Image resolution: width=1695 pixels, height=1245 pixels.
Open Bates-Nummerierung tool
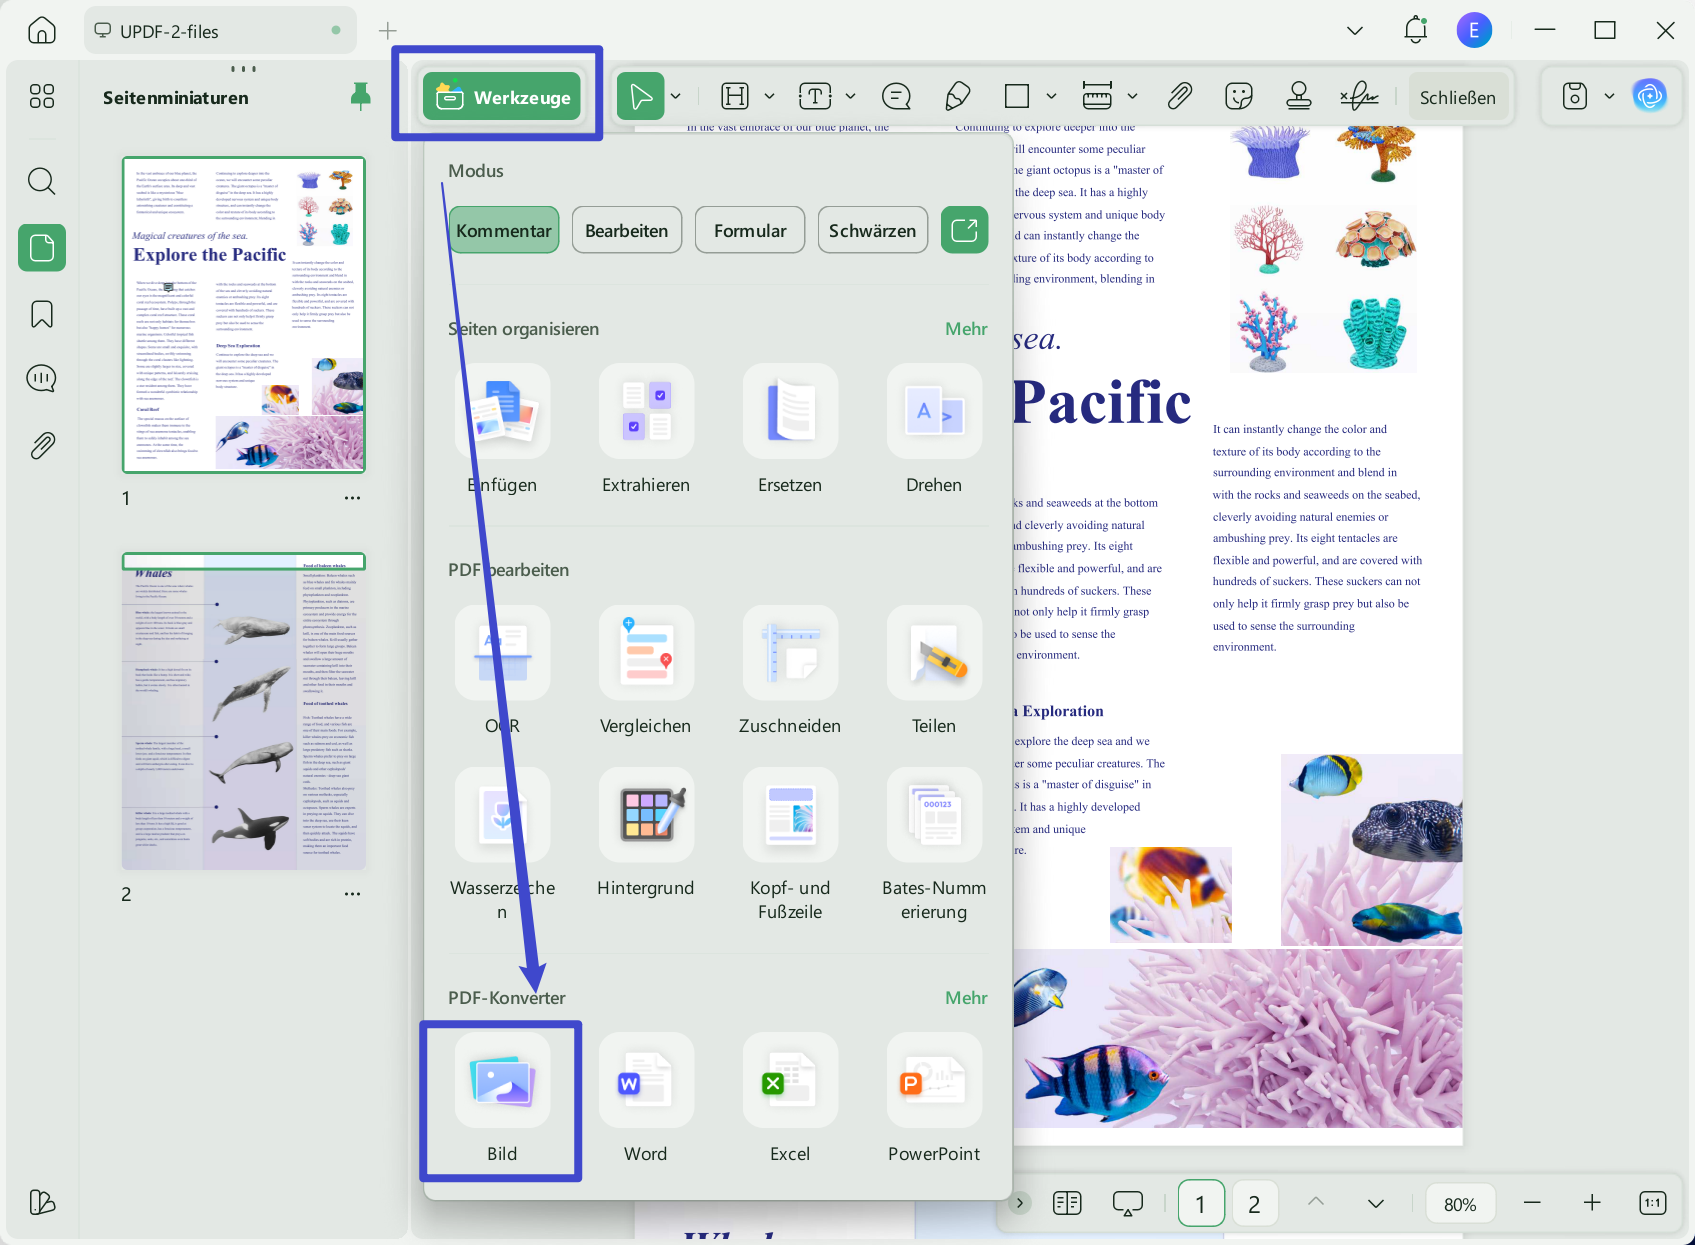(x=934, y=845)
